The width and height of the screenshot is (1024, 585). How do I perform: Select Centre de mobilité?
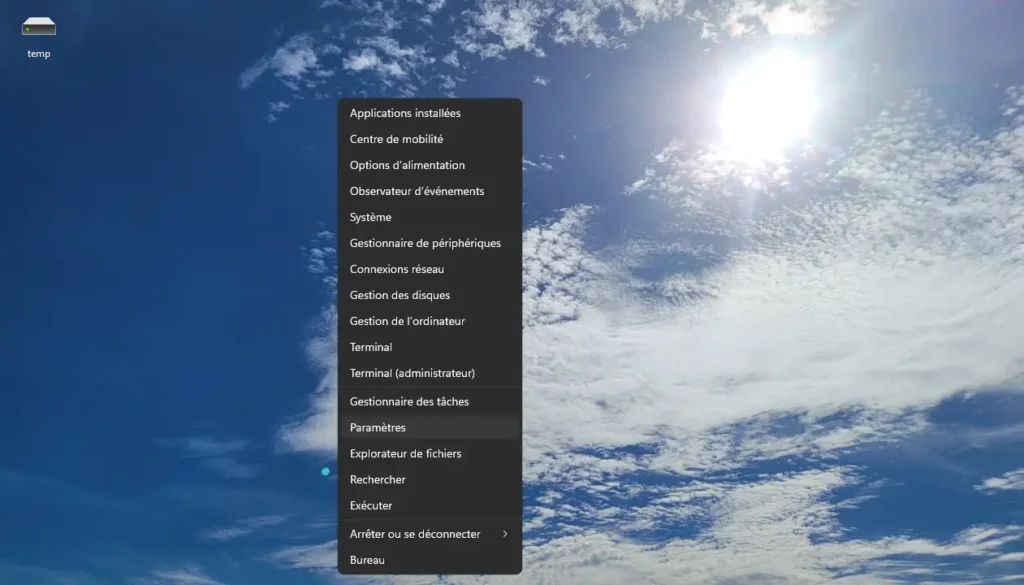coord(430,139)
